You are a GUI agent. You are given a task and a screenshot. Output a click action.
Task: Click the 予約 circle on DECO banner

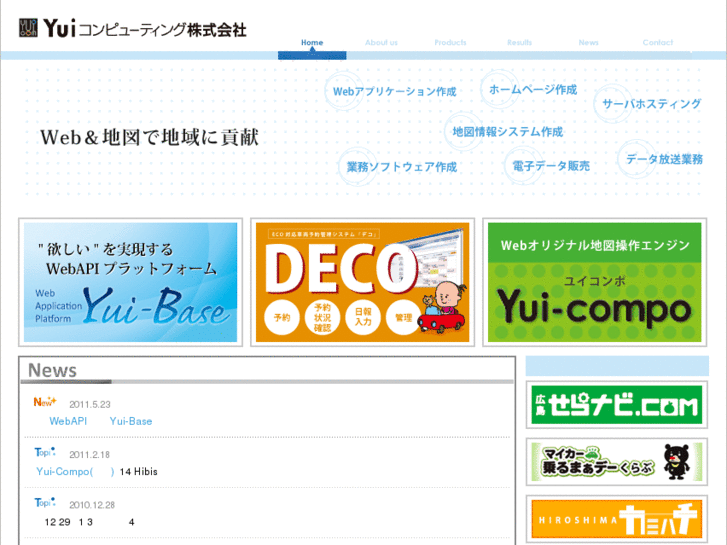tap(282, 318)
